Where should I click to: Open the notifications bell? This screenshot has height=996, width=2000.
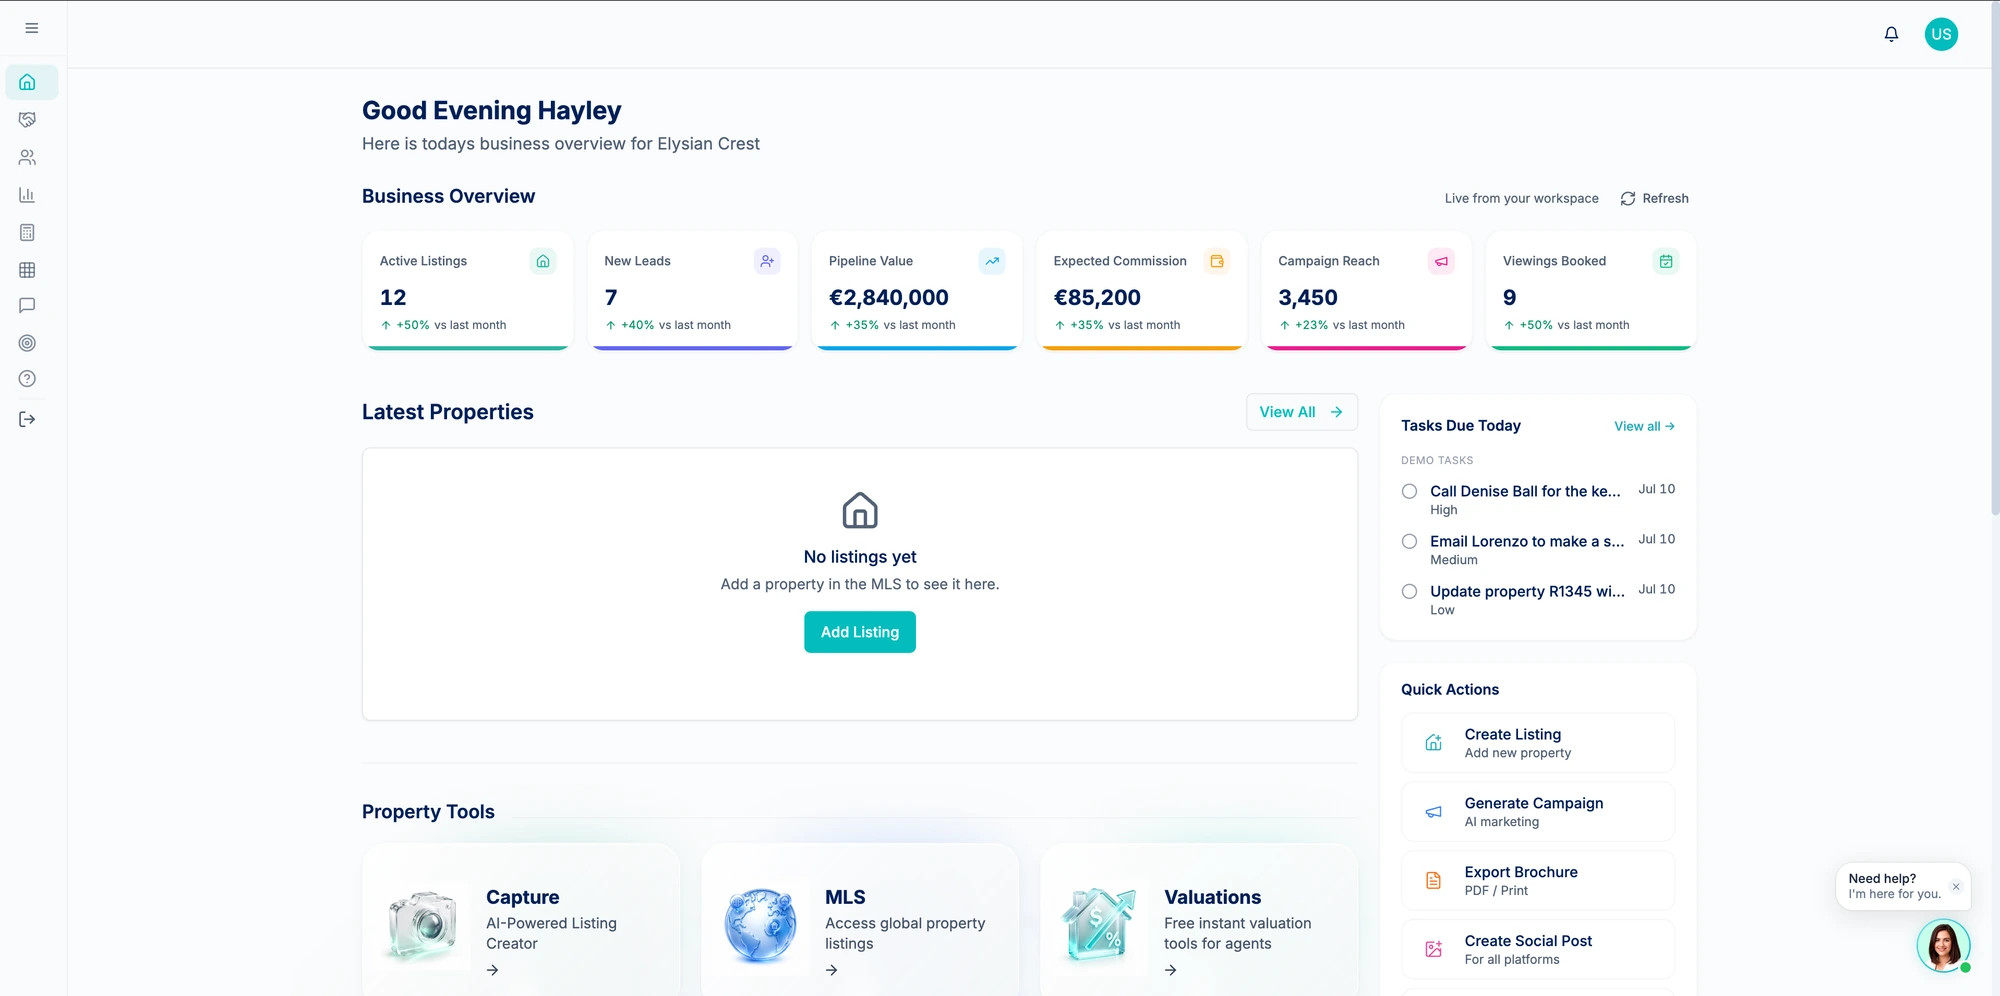1891,34
